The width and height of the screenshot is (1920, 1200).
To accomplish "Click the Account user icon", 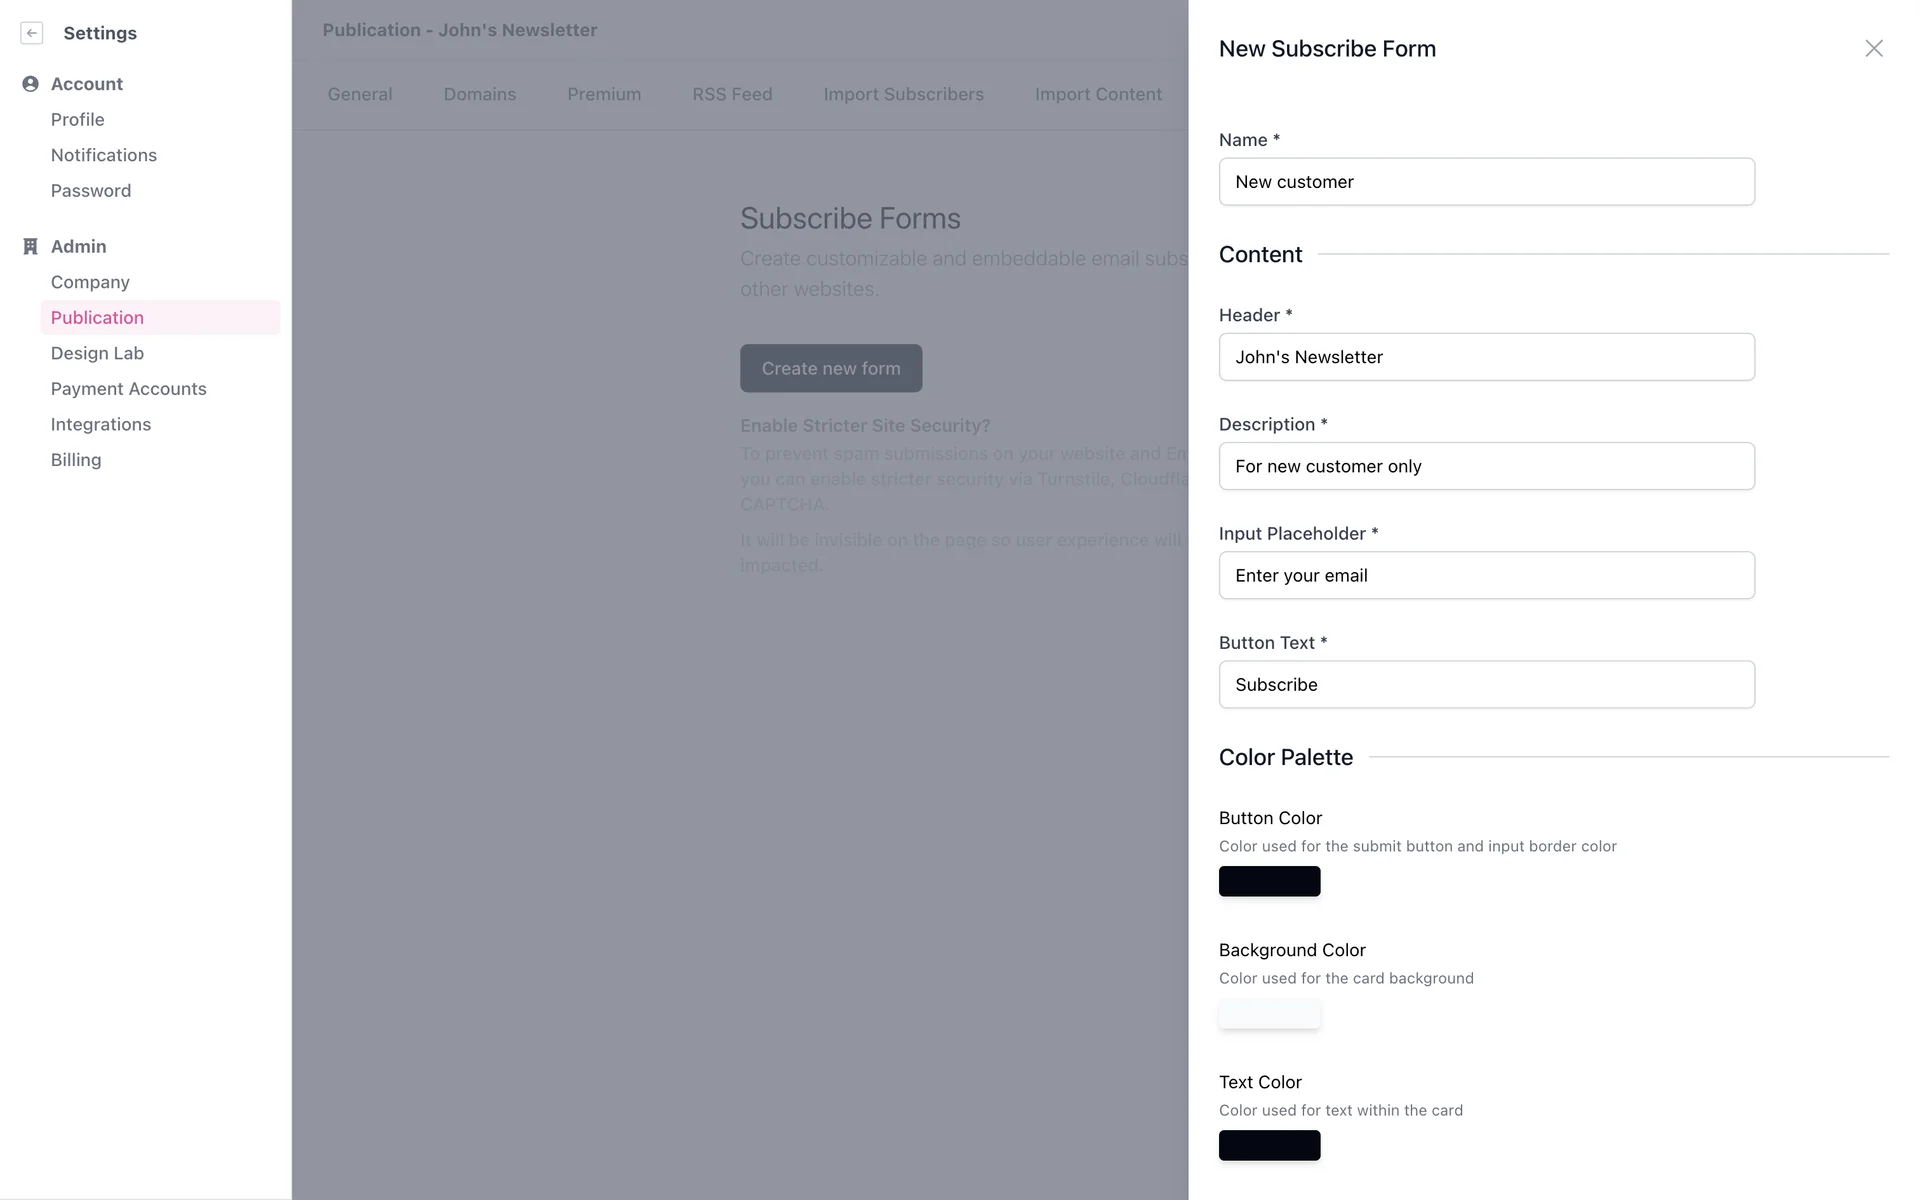I will 30,84.
